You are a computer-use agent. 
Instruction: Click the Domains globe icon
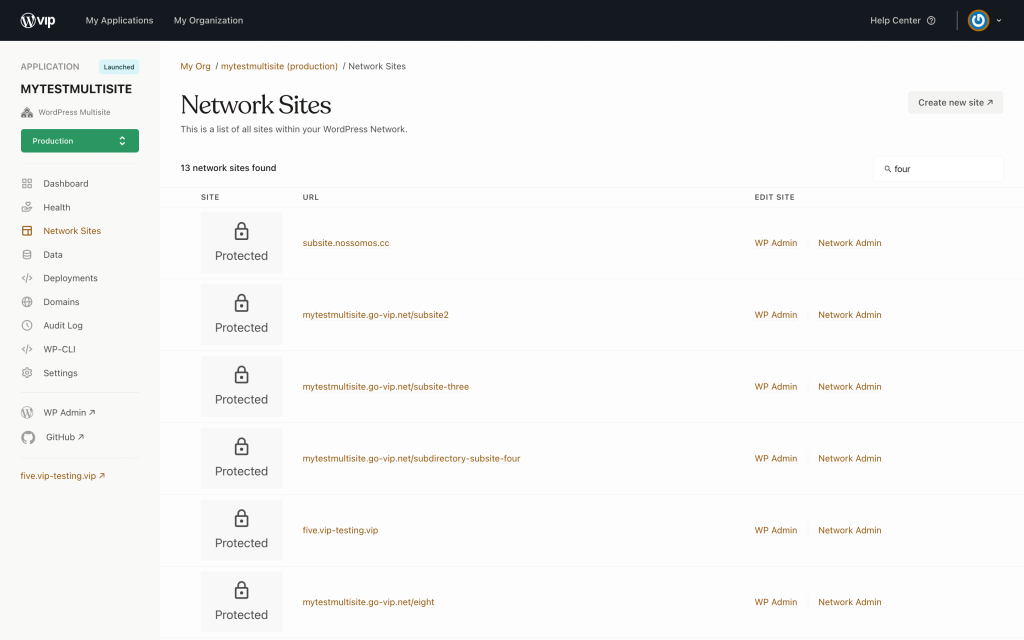[27, 302]
